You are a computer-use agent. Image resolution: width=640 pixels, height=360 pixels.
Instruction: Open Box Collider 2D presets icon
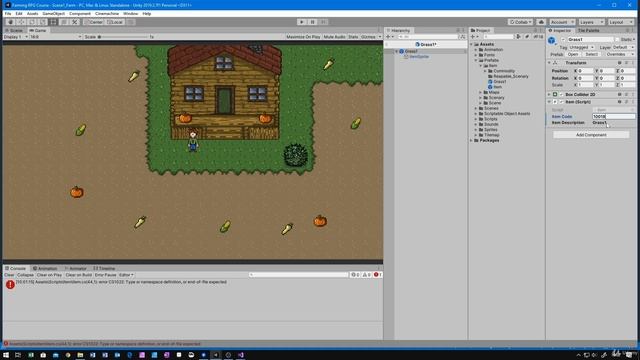tap(627, 95)
